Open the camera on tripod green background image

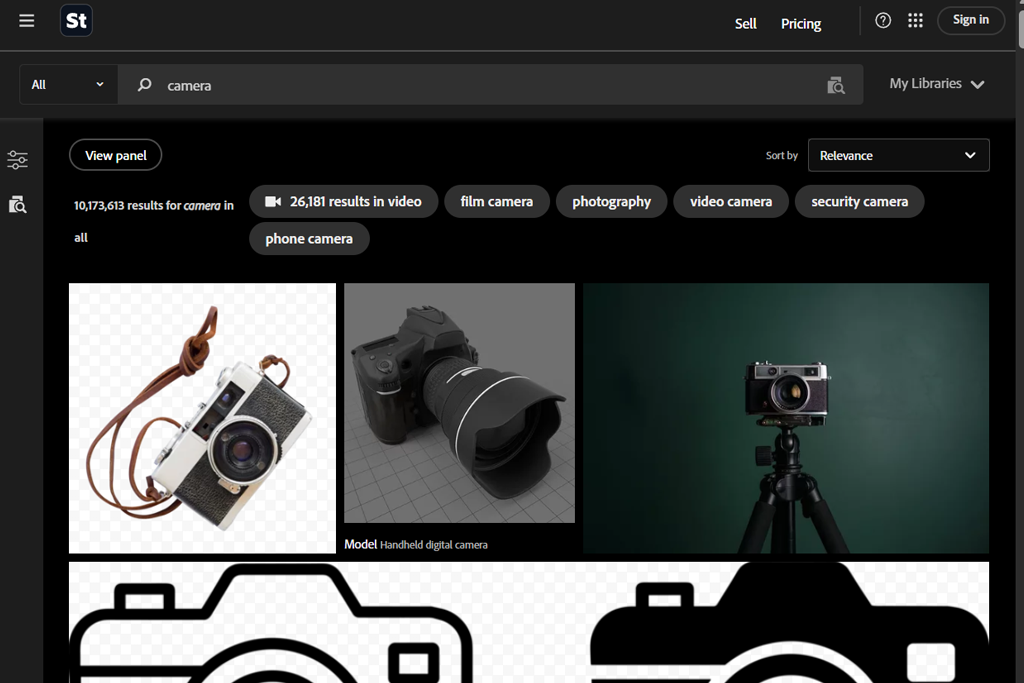point(786,418)
